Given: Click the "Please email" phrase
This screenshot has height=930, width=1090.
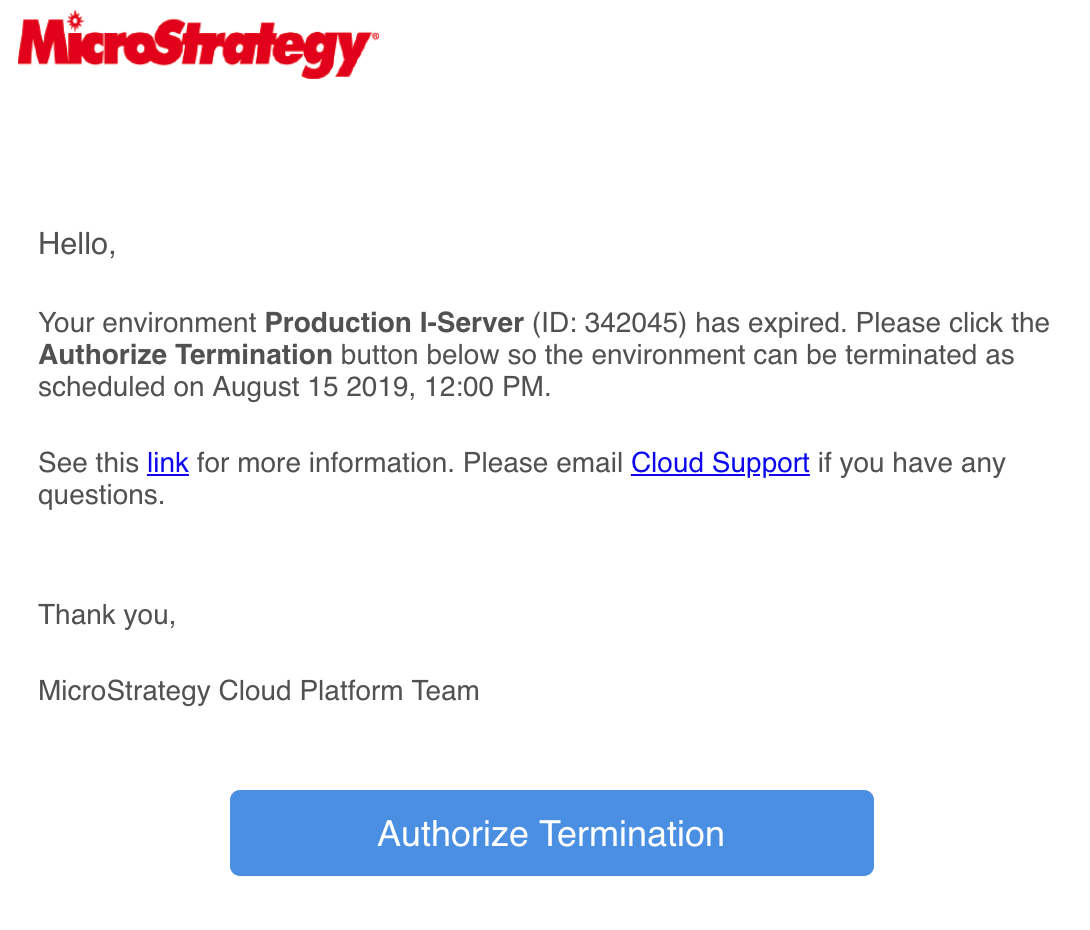Looking at the screenshot, I should click(543, 463).
